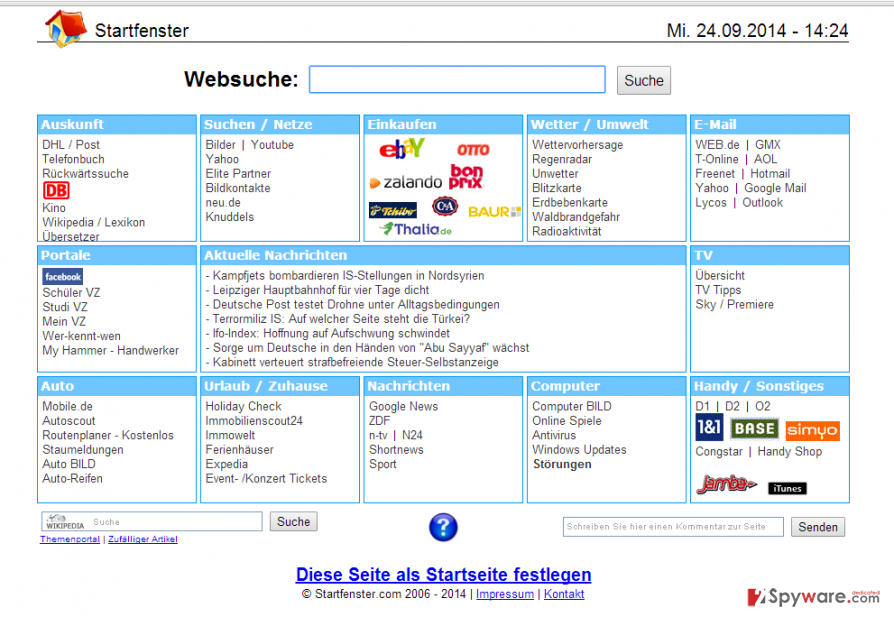Click the BAUR shop logo

(x=494, y=212)
